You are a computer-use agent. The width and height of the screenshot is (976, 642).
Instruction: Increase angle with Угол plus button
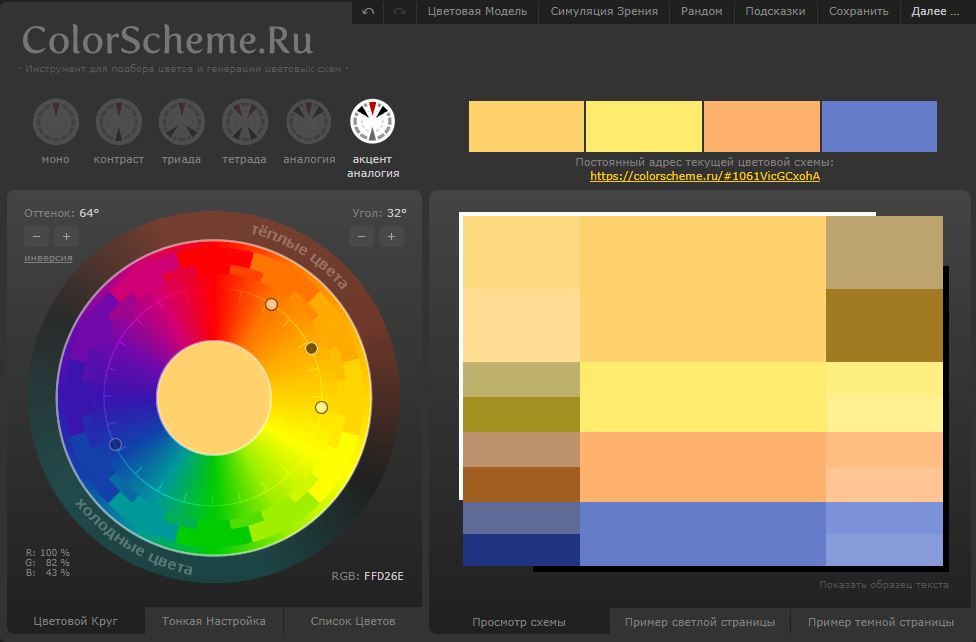(x=391, y=237)
